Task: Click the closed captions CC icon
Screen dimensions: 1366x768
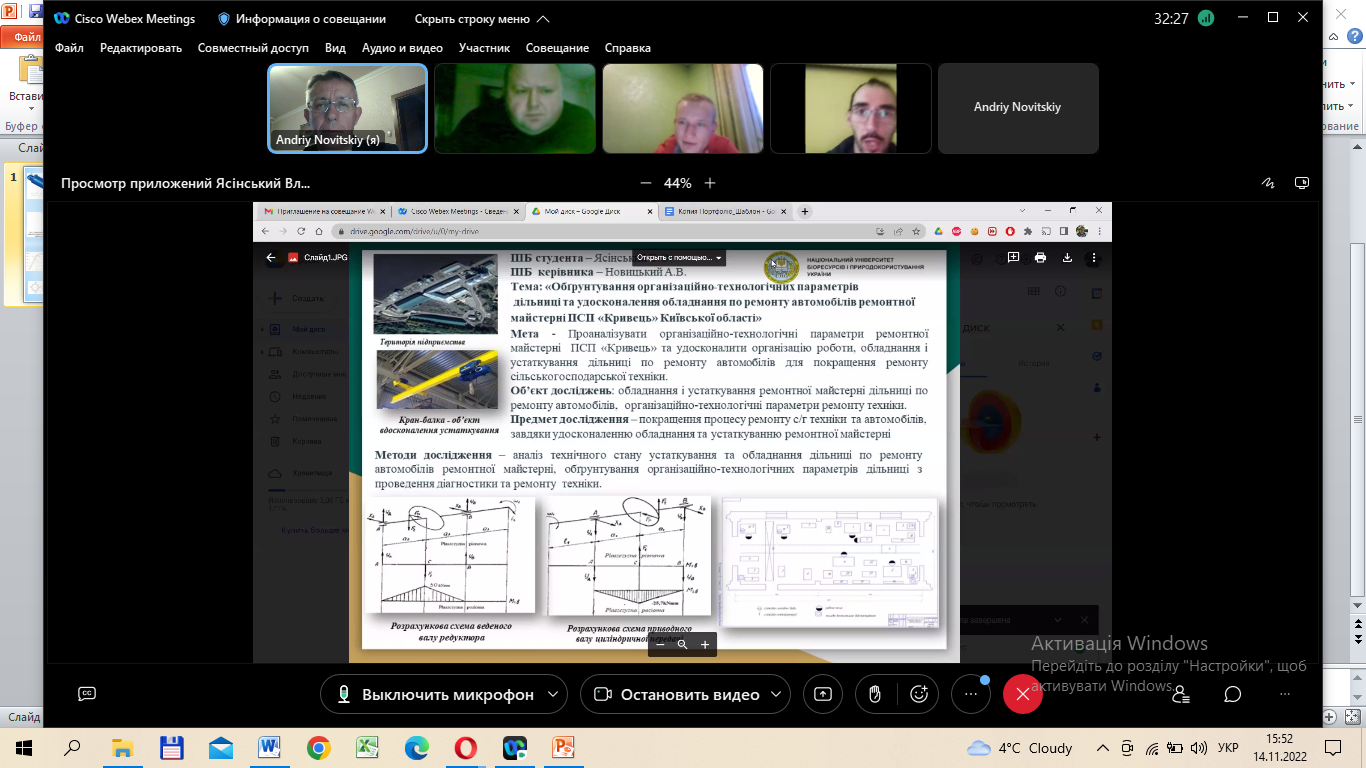Action: pyautogui.click(x=87, y=694)
